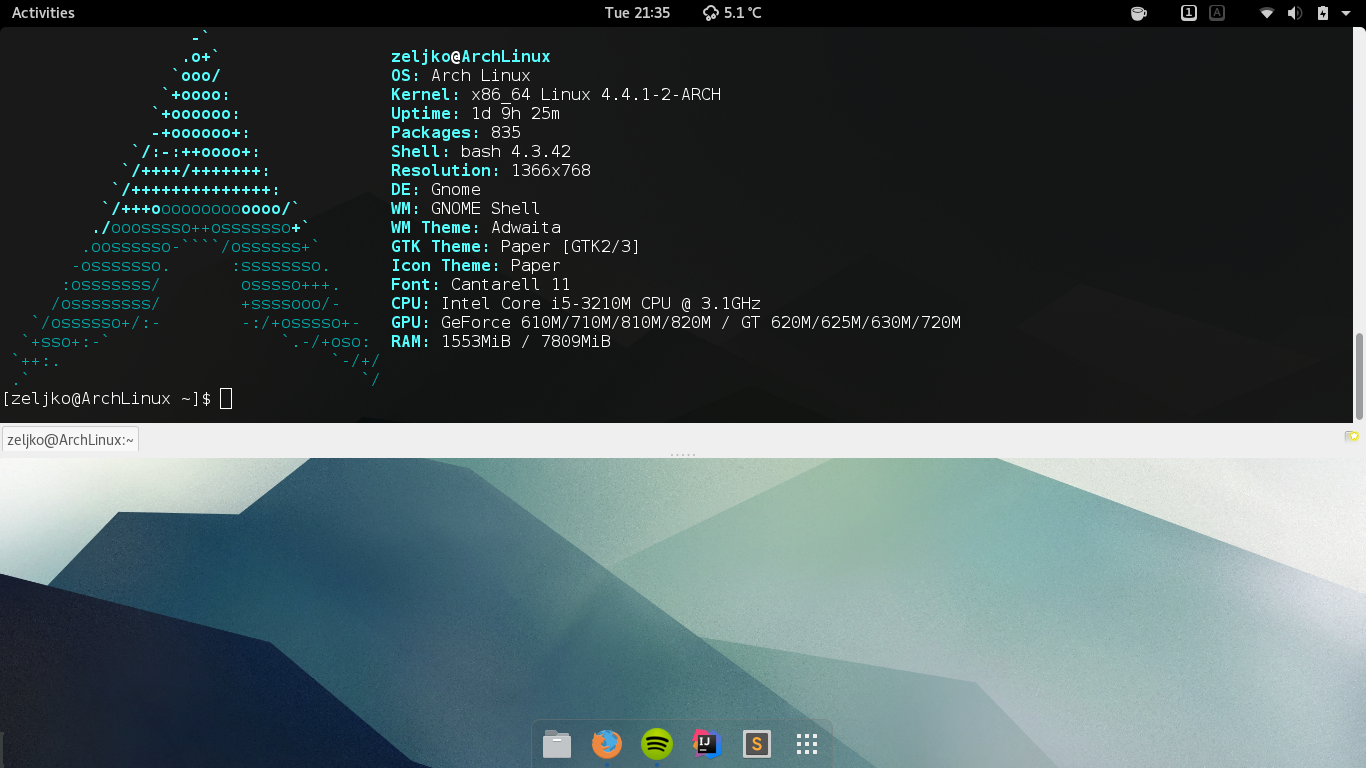Click the text 'DE: Gnome'
The height and width of the screenshot is (768, 1366).
click(x=436, y=190)
